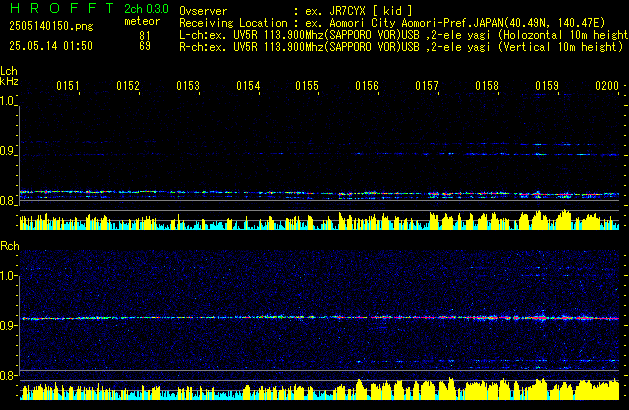Click the 0151 time marker
Screen dimensions: 629x410
point(68,86)
